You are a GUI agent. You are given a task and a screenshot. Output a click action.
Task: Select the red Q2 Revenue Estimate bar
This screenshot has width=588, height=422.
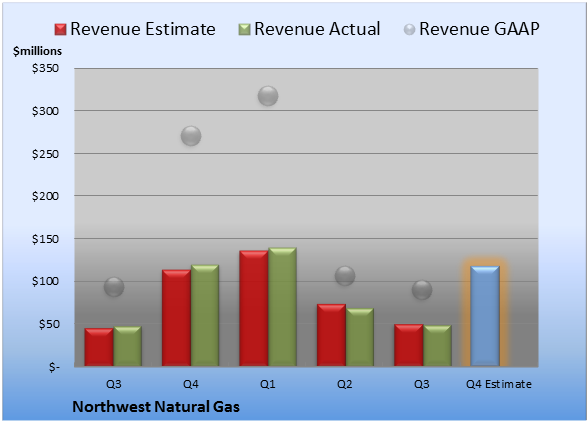tap(332, 335)
